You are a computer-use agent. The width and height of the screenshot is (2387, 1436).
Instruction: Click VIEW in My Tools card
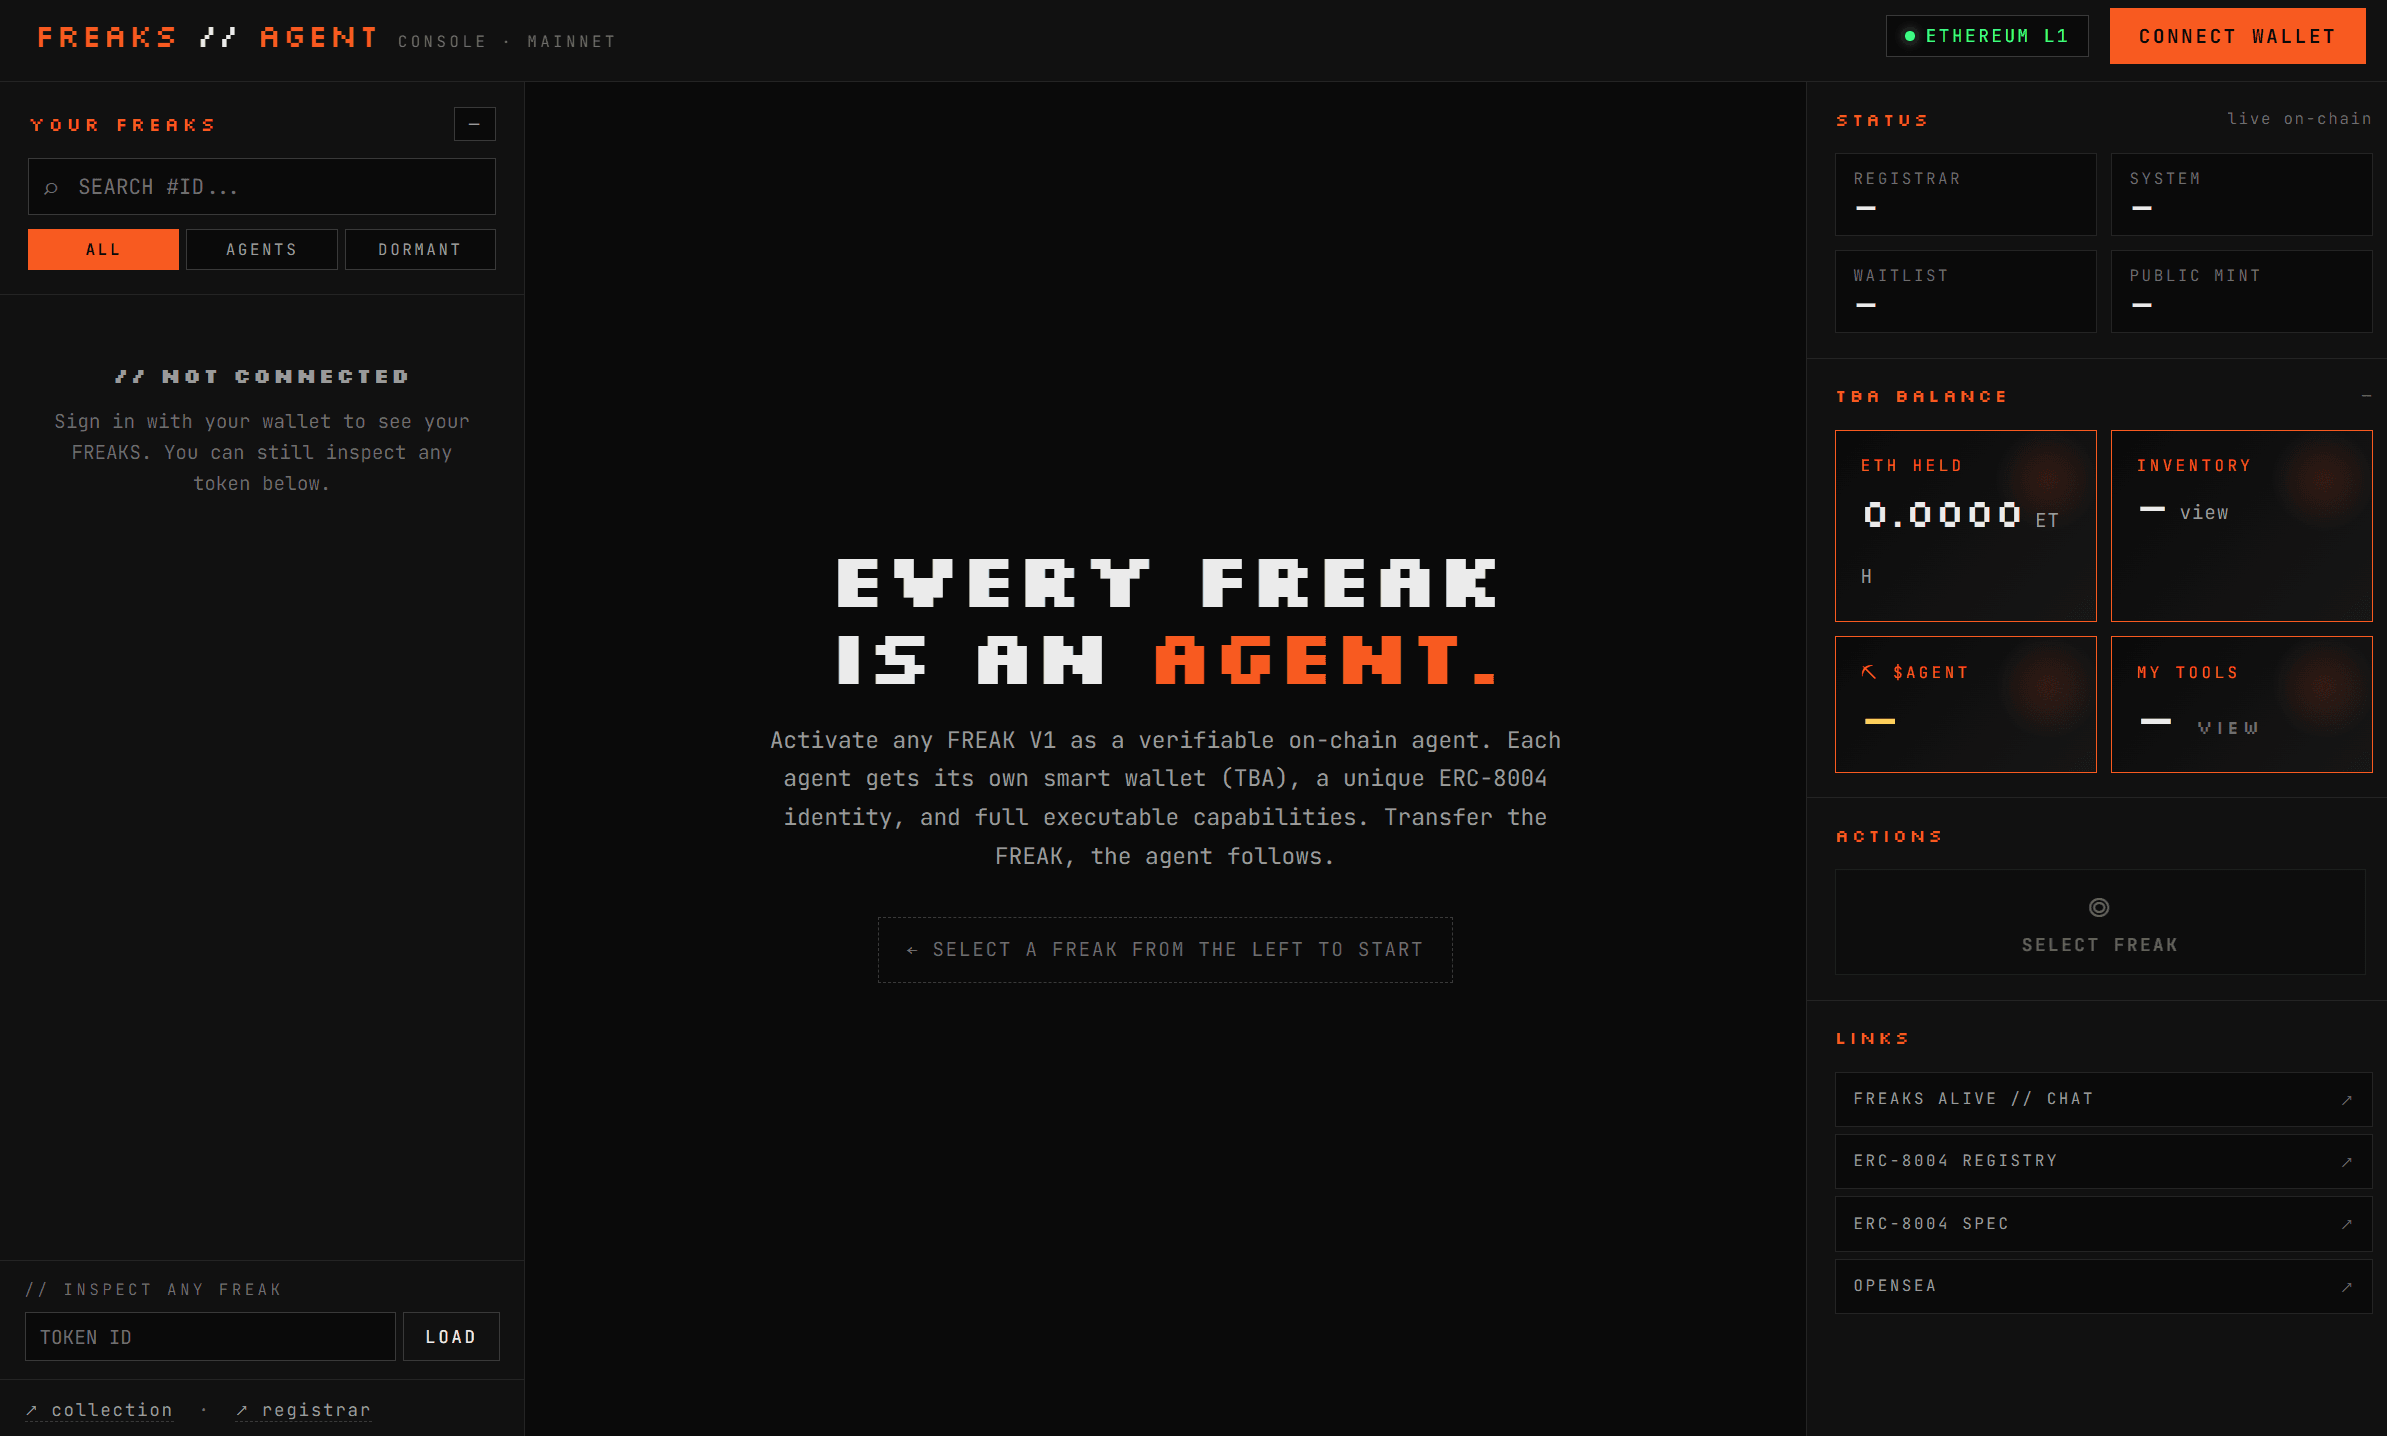2228,727
